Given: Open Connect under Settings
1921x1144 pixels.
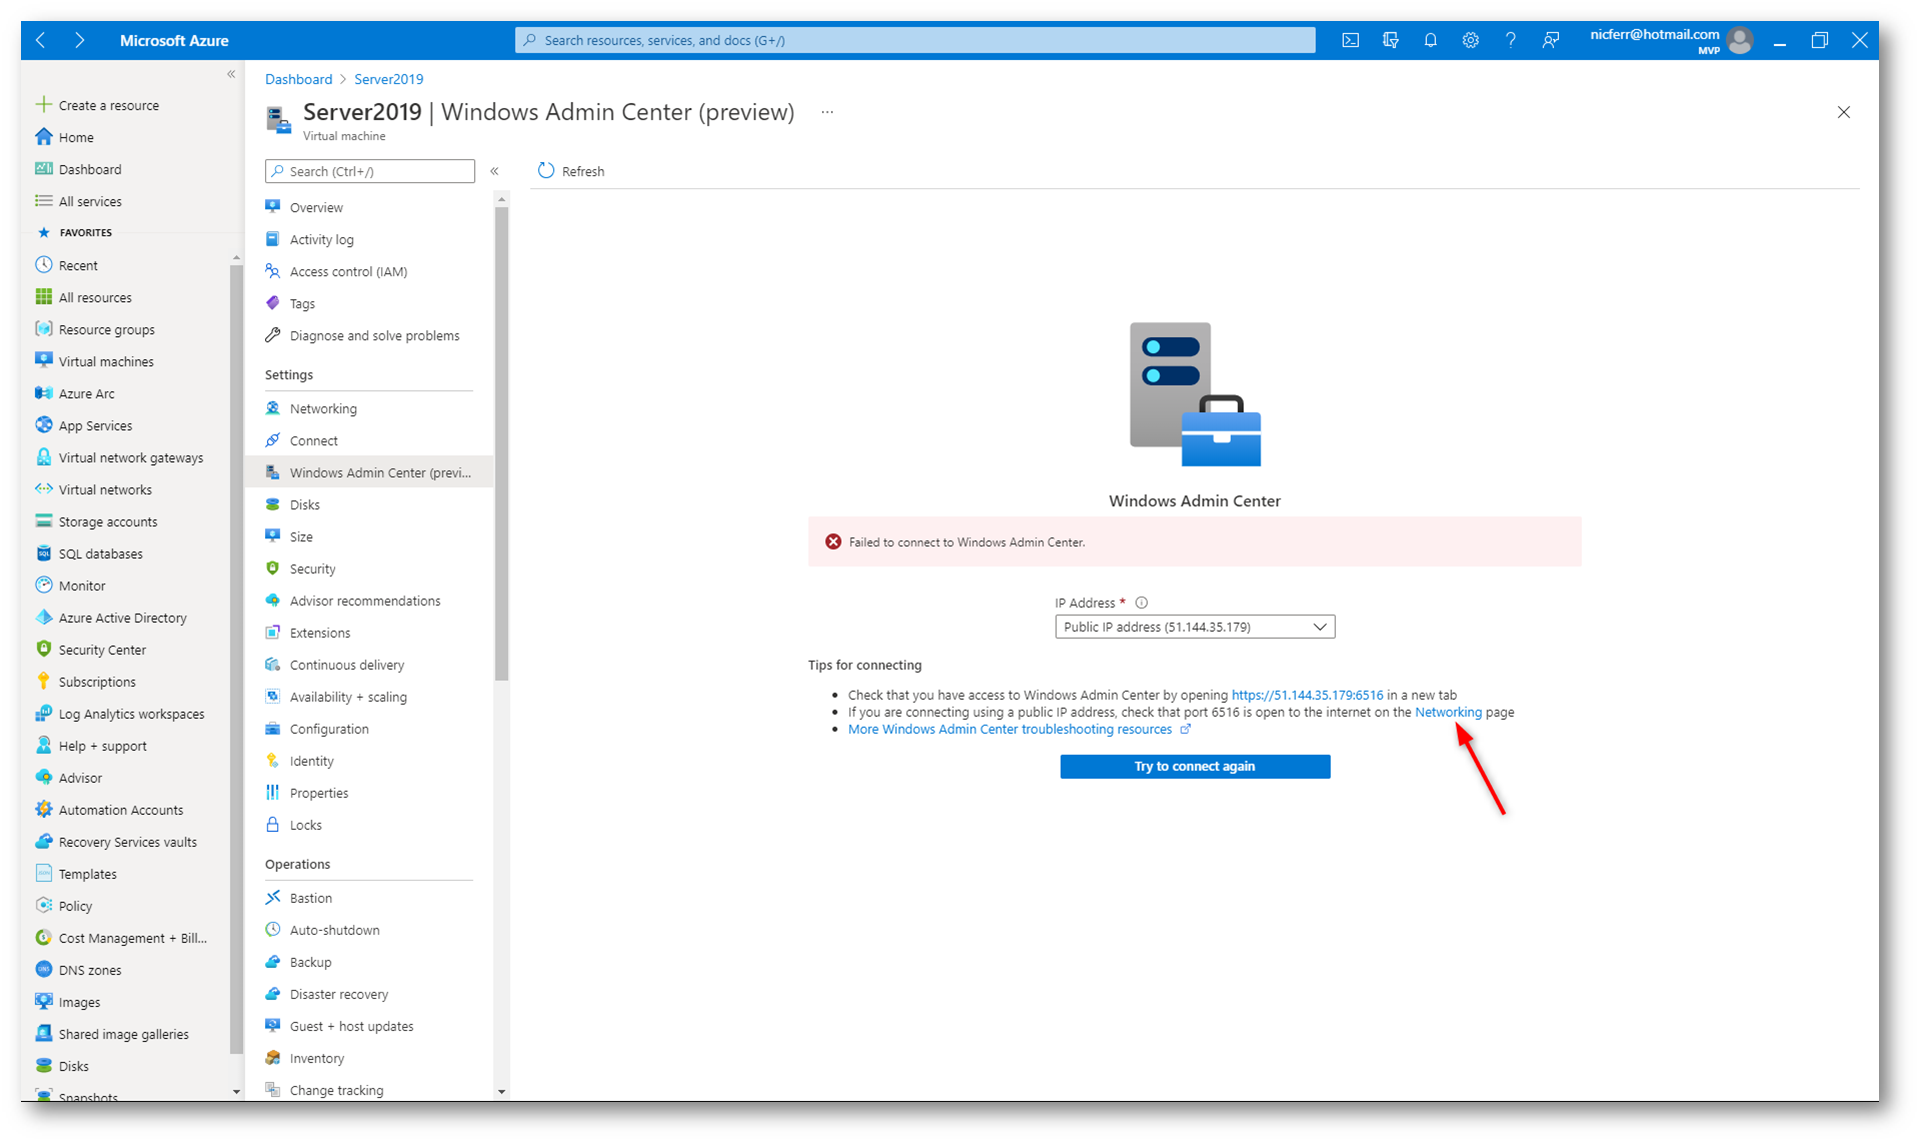Looking at the screenshot, I should point(302,440).
